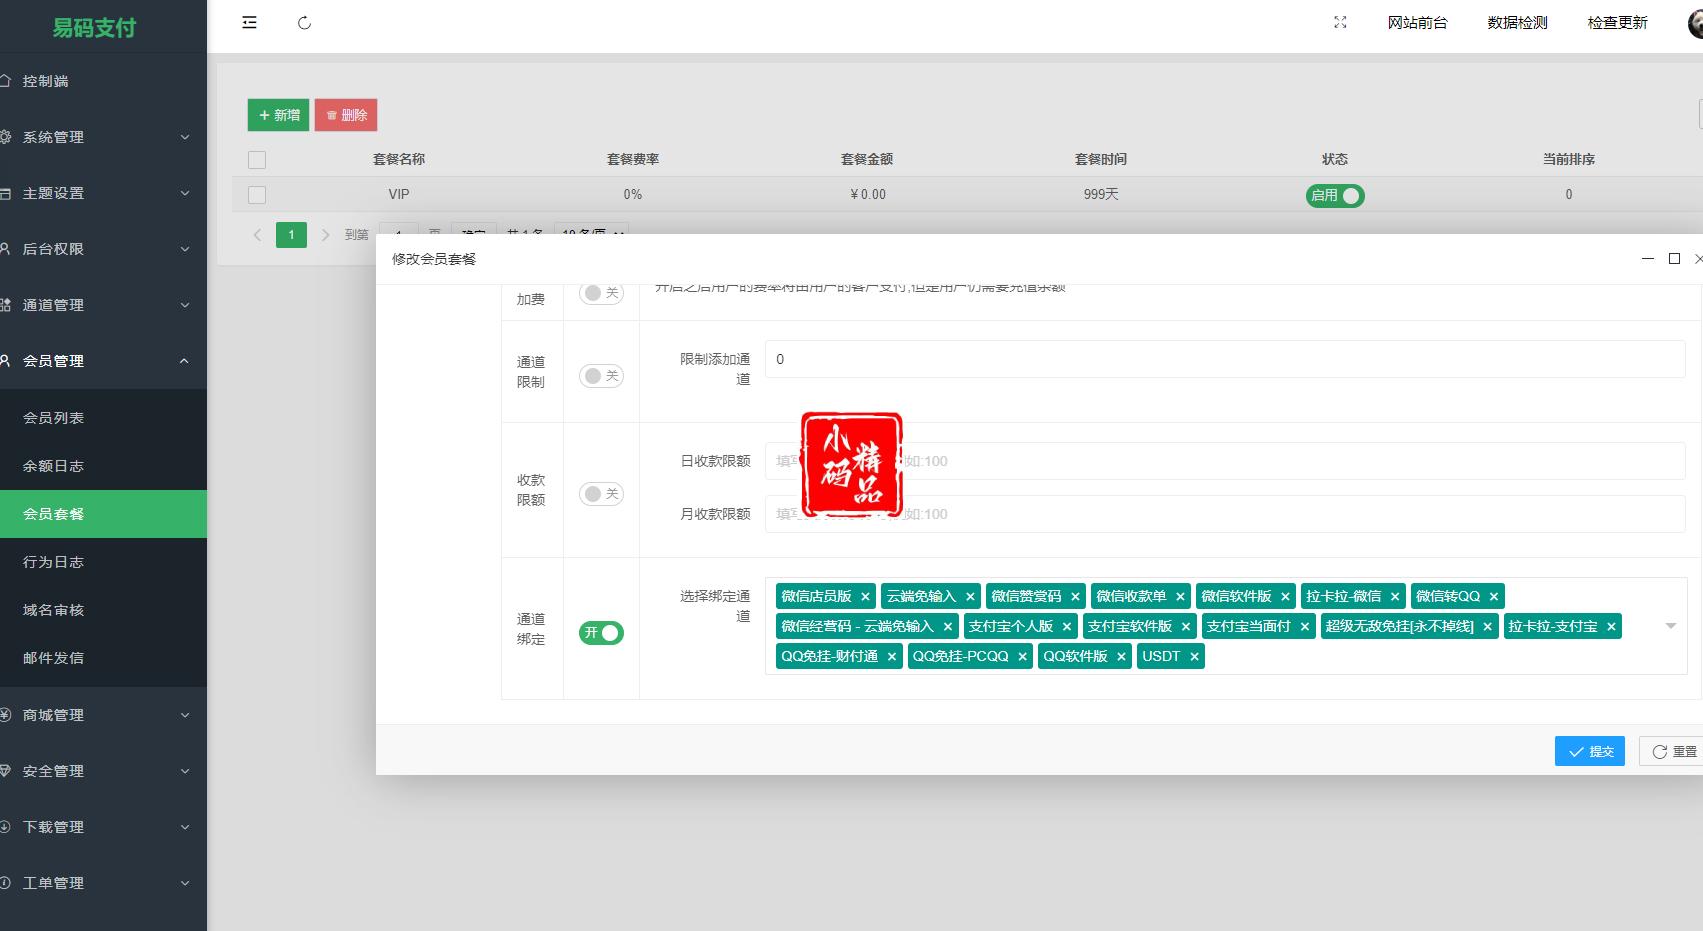The width and height of the screenshot is (1703, 931).
Task: Remove the 微信软件版 channel tag
Action: point(1285,597)
